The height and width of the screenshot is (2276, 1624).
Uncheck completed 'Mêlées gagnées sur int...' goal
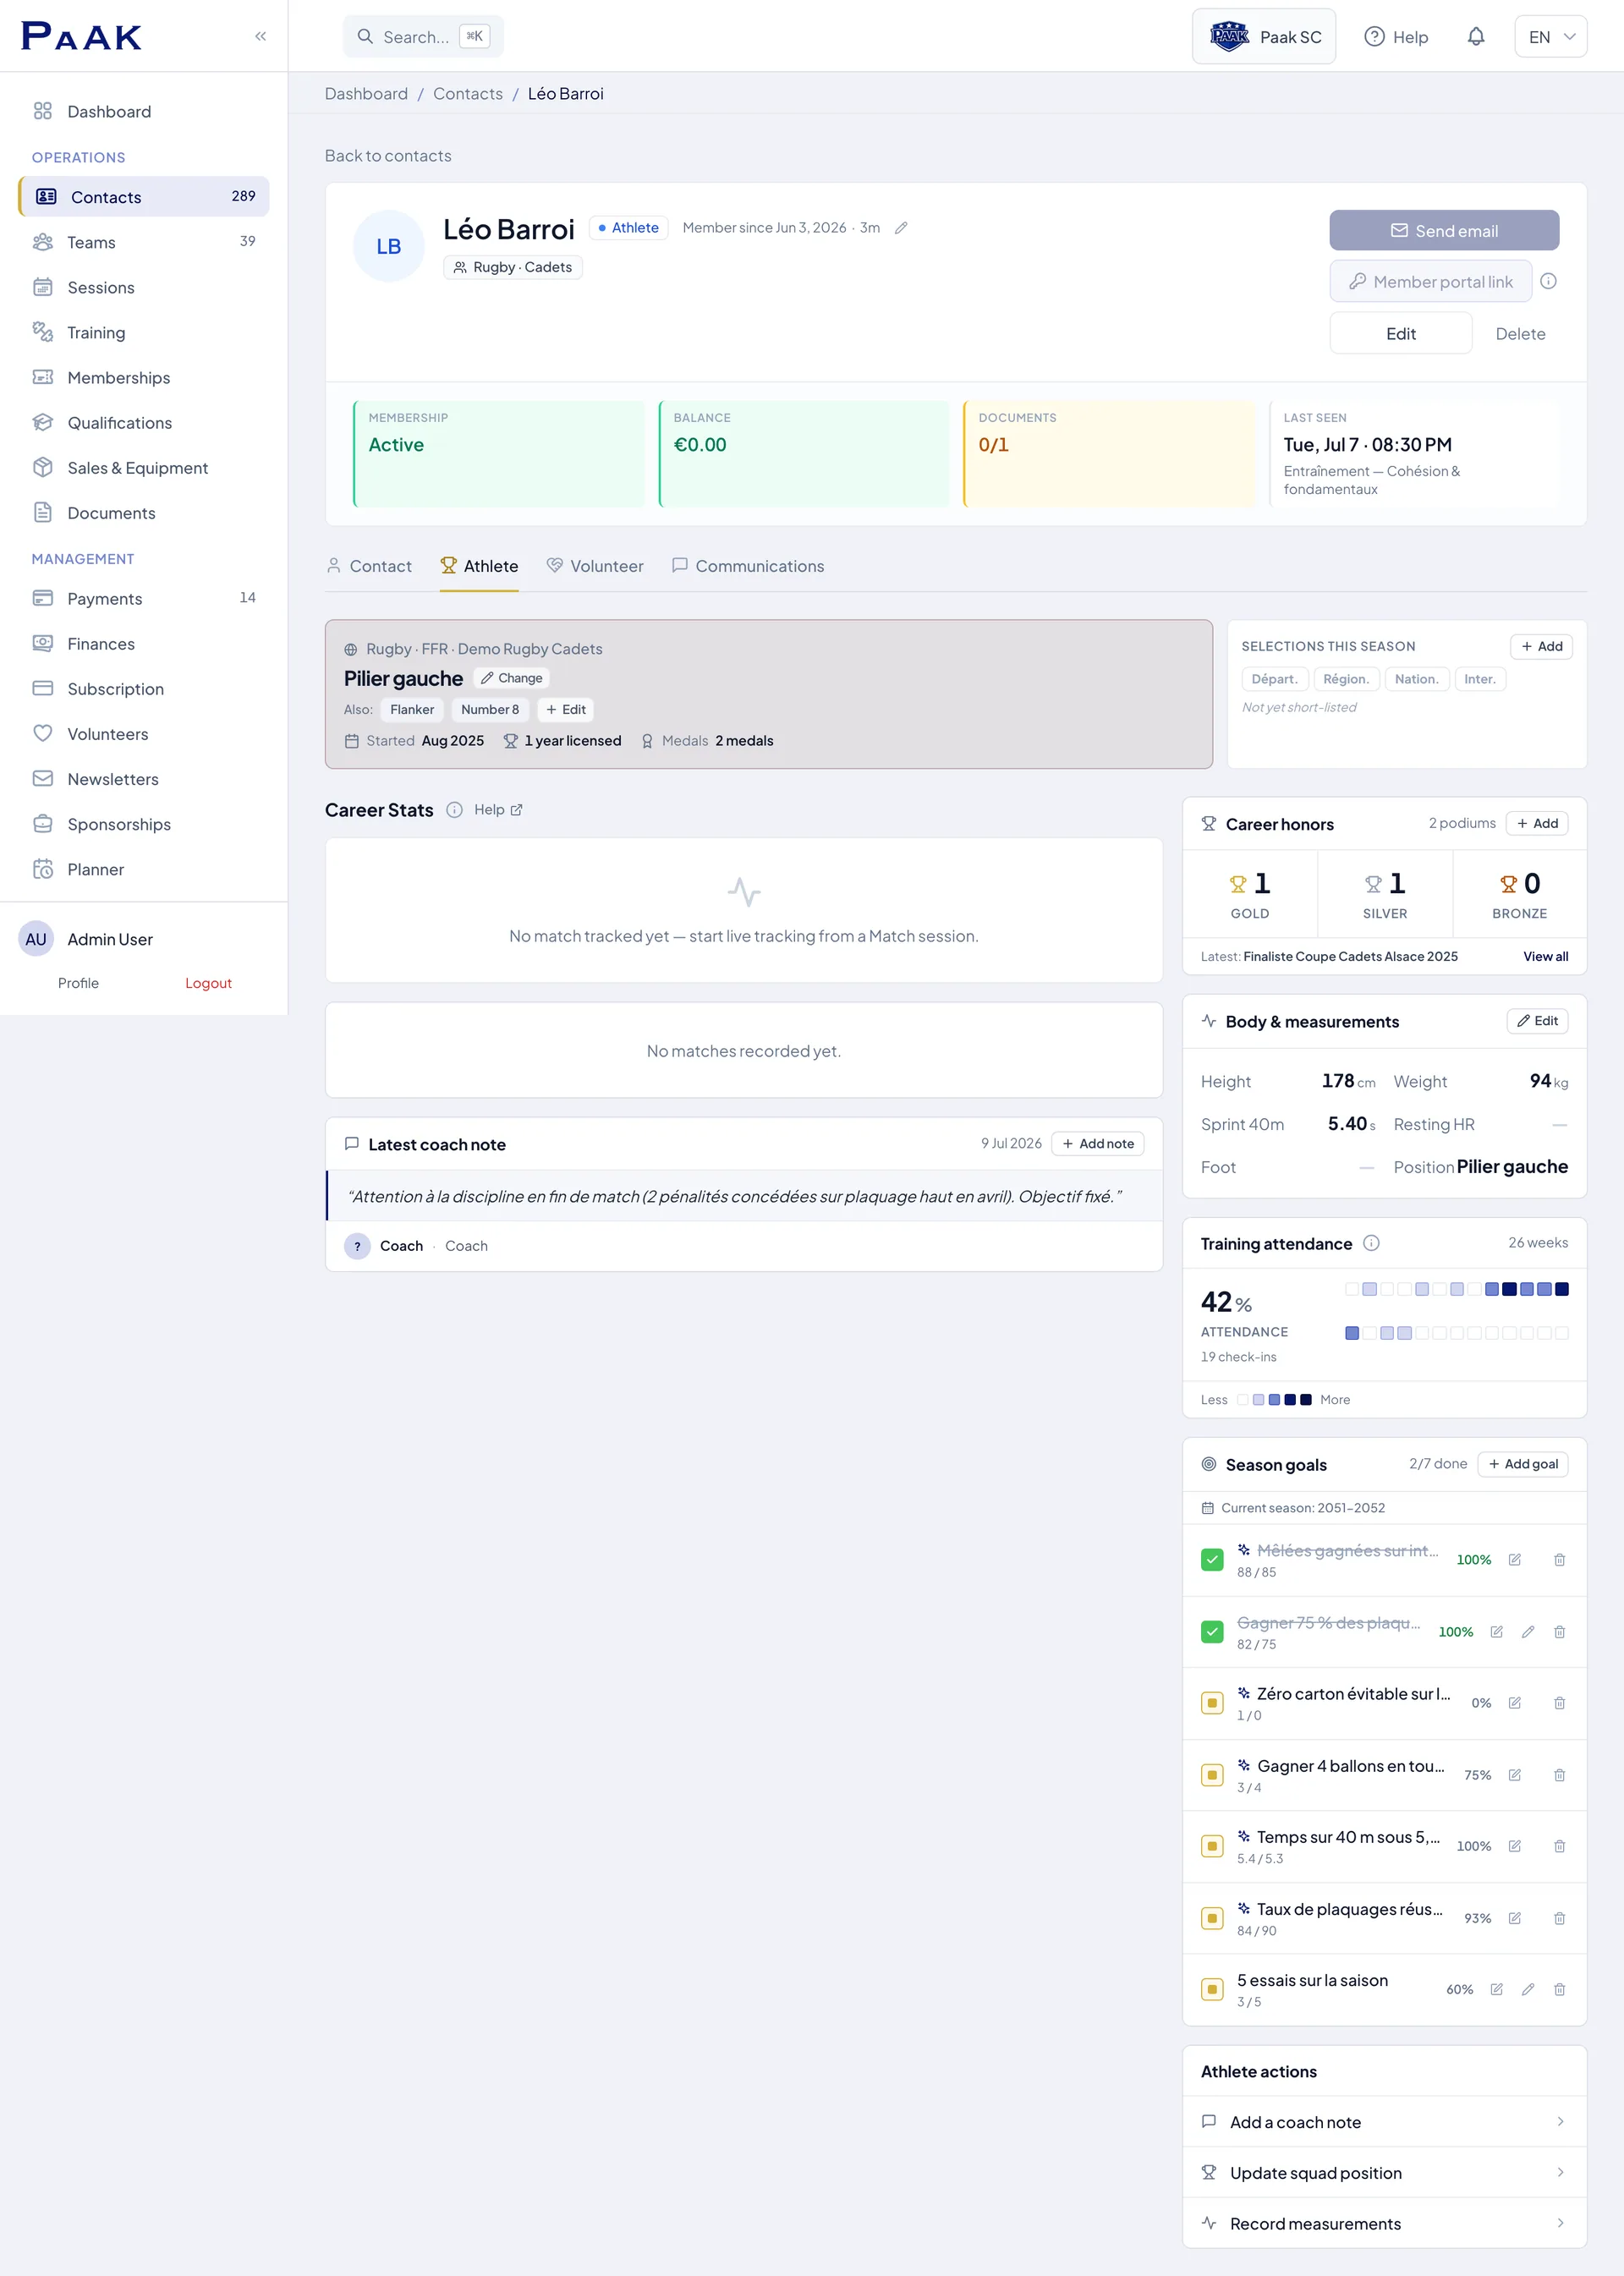point(1212,1560)
